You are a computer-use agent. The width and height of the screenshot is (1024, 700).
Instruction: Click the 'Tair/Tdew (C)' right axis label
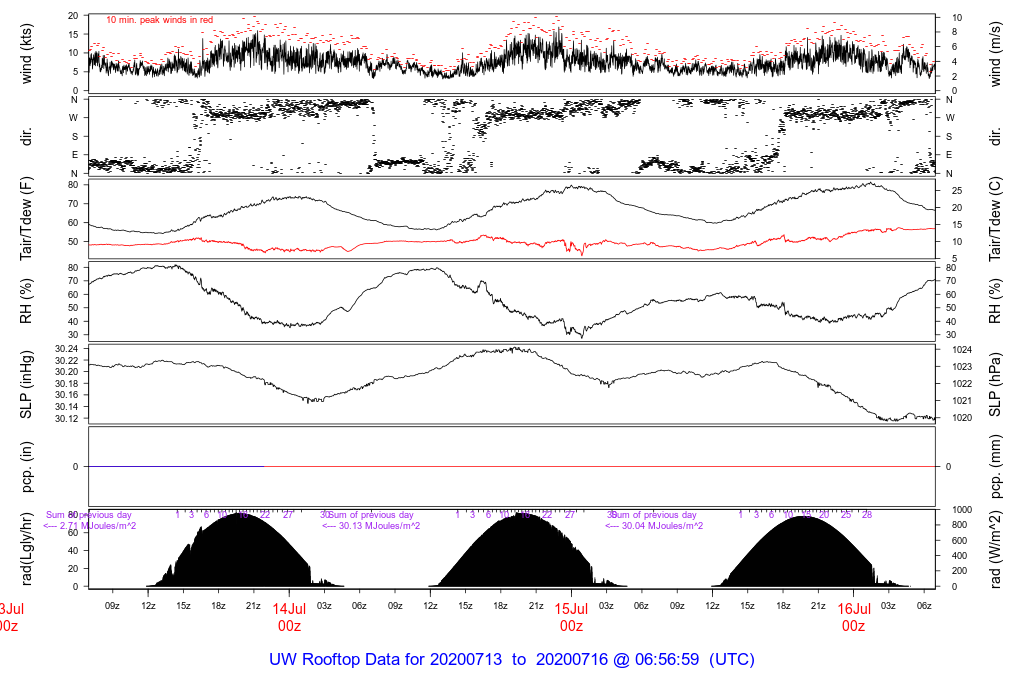998,219
